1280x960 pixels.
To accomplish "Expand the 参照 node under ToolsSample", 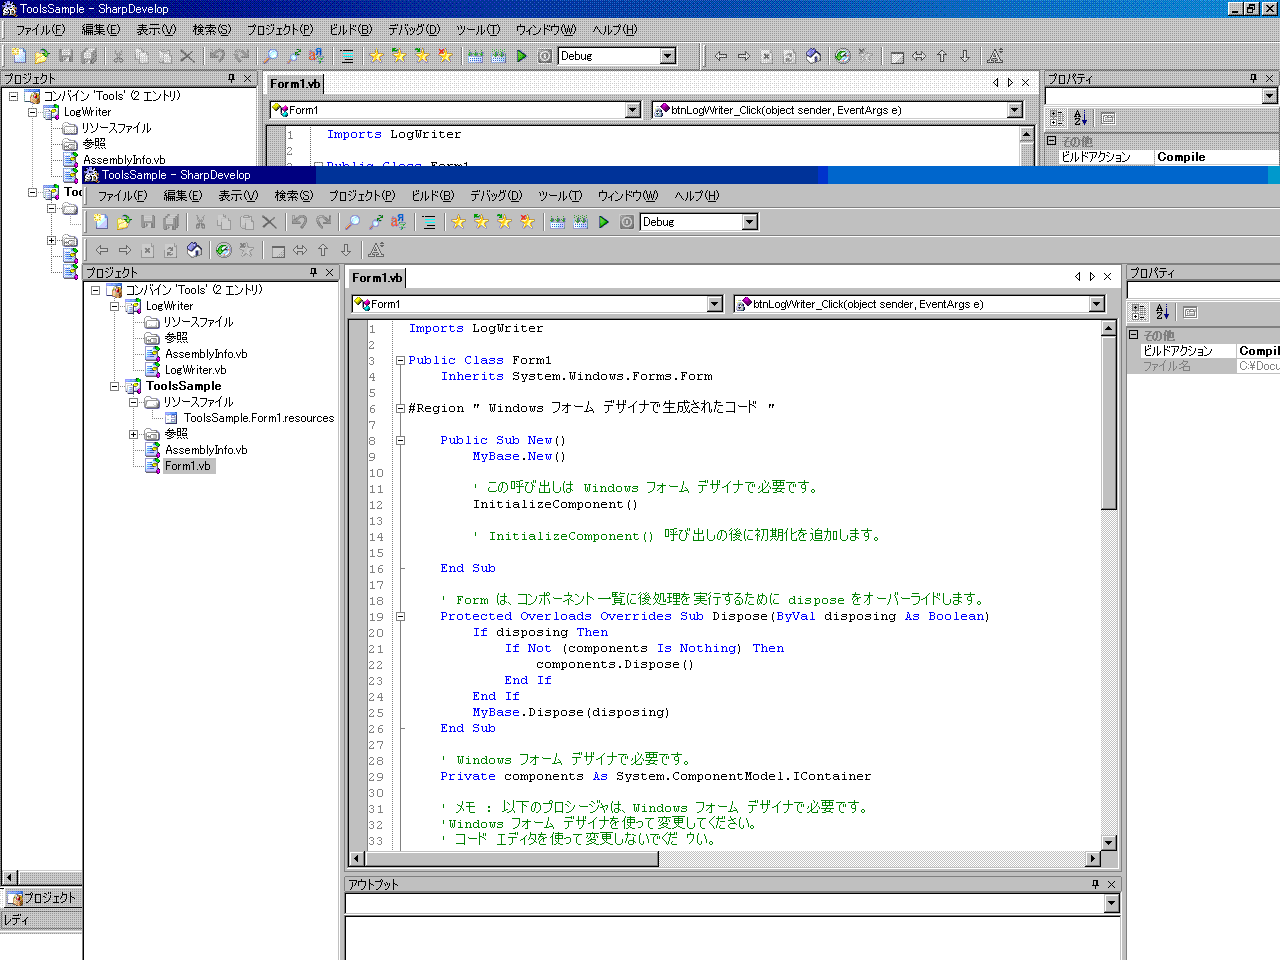I will coord(131,433).
